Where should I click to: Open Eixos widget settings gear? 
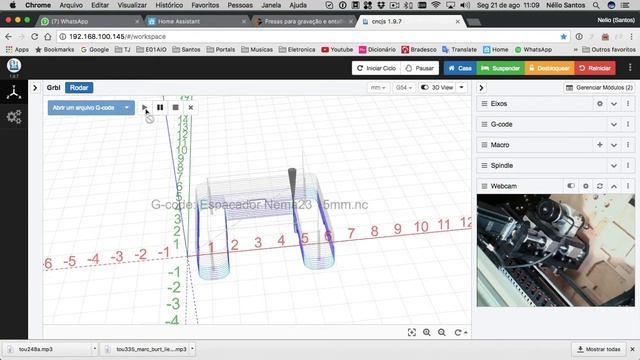pos(600,104)
